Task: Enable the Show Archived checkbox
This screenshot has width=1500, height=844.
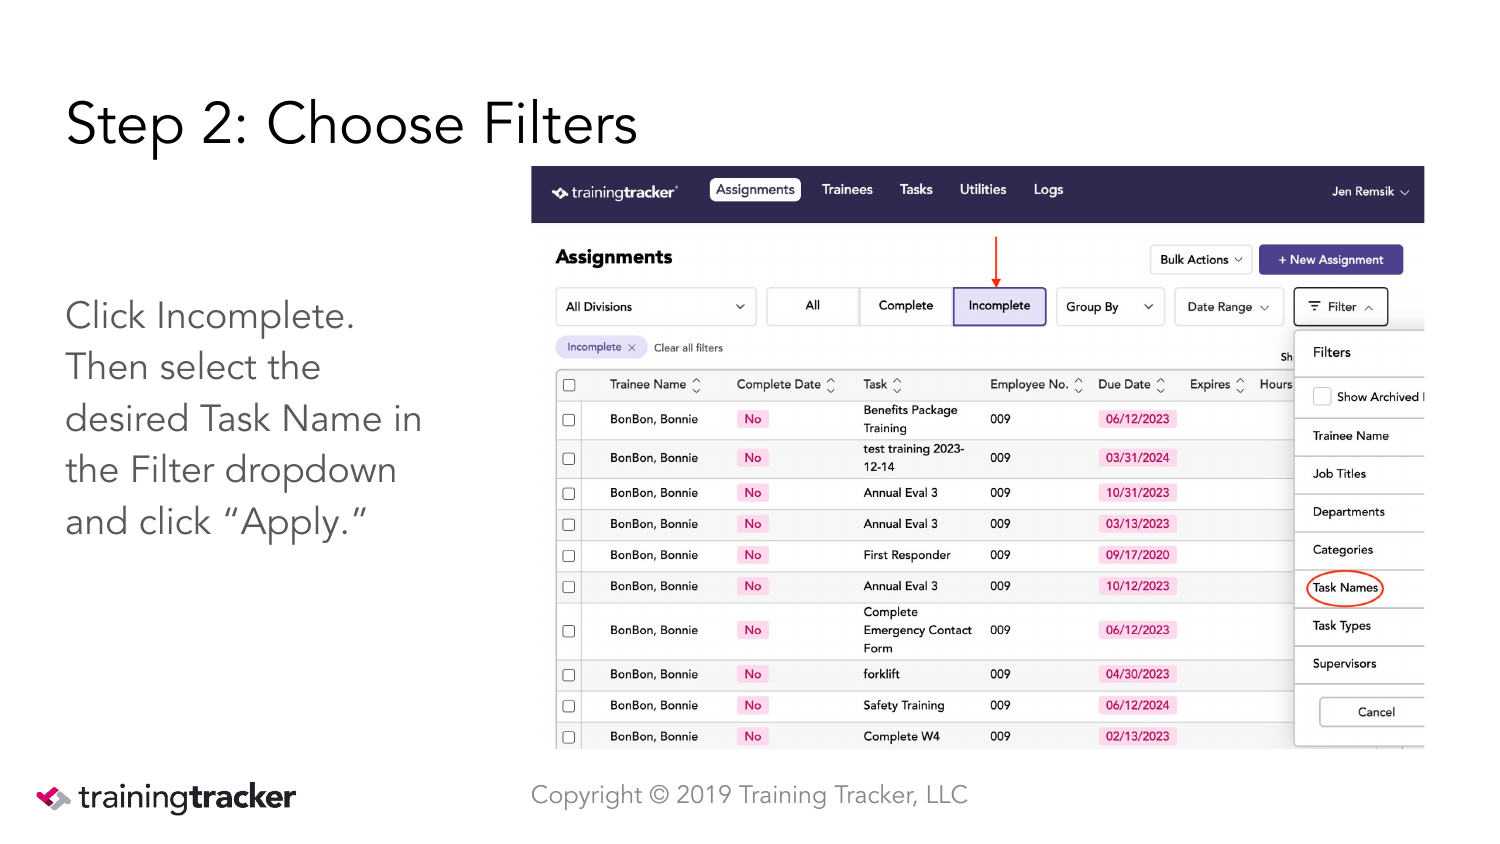Action: click(x=1322, y=397)
